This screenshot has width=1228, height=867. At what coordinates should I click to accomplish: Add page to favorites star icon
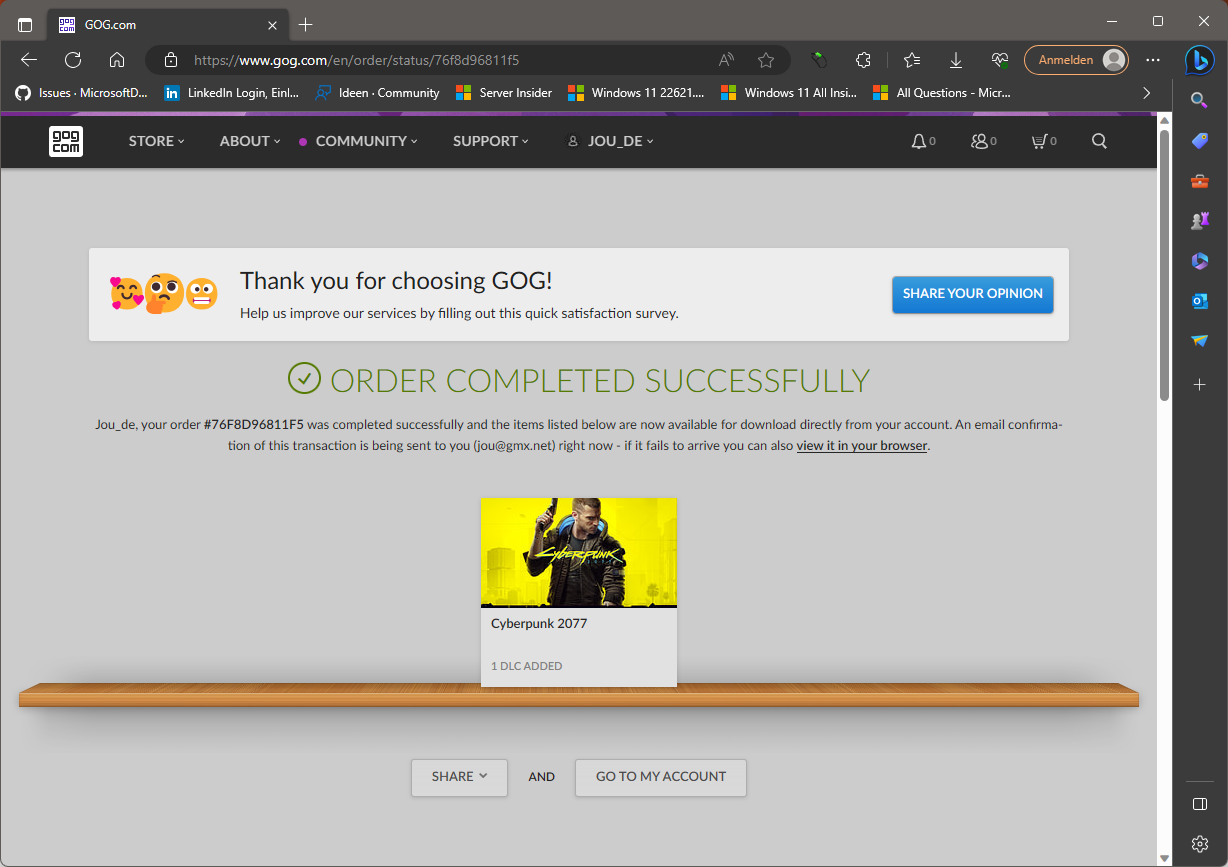coord(766,60)
